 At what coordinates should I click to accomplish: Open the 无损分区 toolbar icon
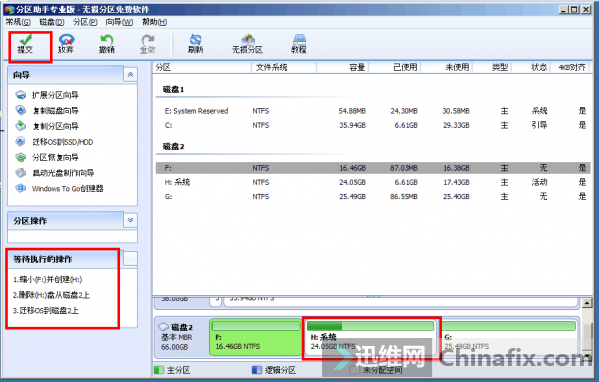pyautogui.click(x=248, y=39)
